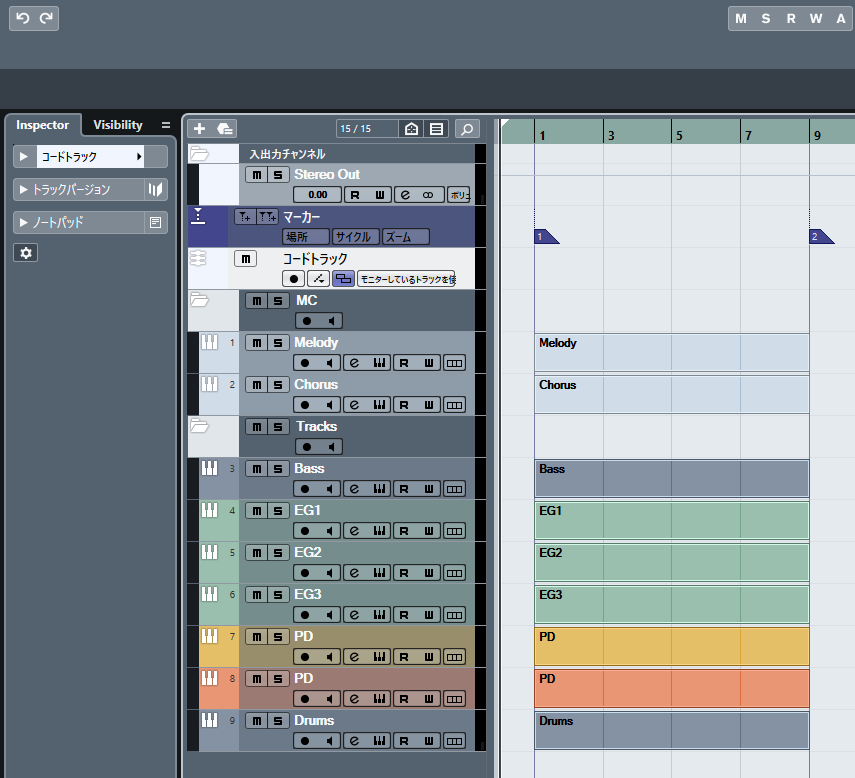
Task: Click the Add Cycle Marker icon
Action: (x=267, y=216)
